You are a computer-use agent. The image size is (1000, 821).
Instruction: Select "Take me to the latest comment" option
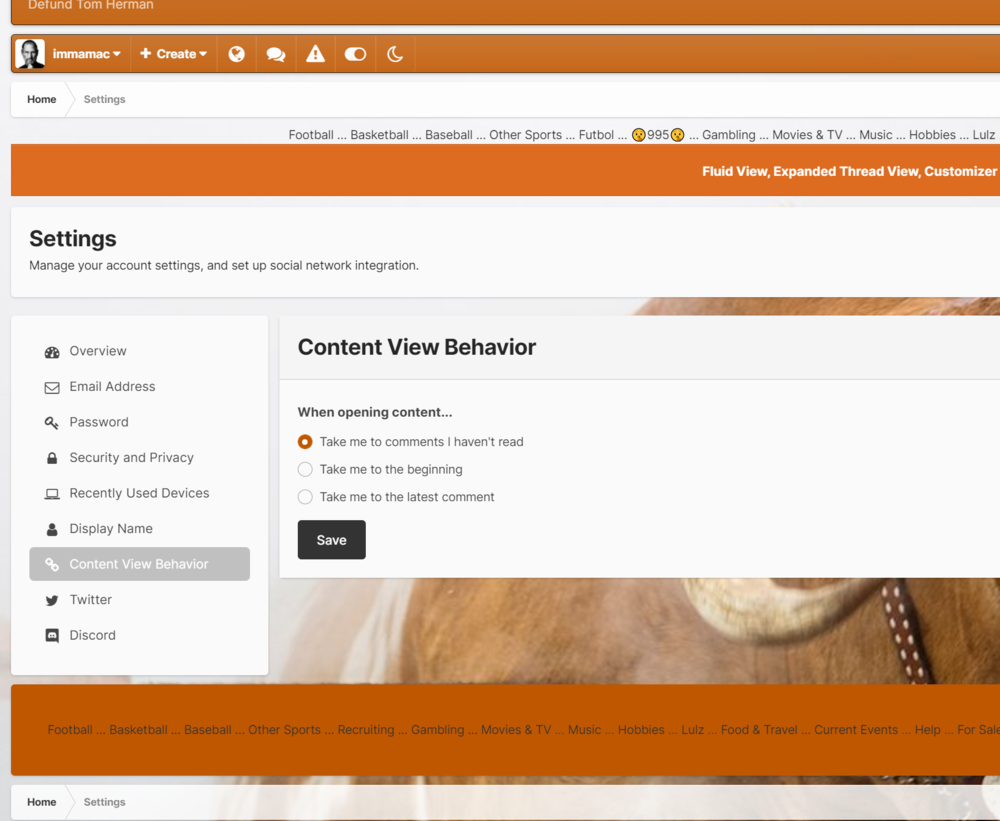(x=305, y=497)
